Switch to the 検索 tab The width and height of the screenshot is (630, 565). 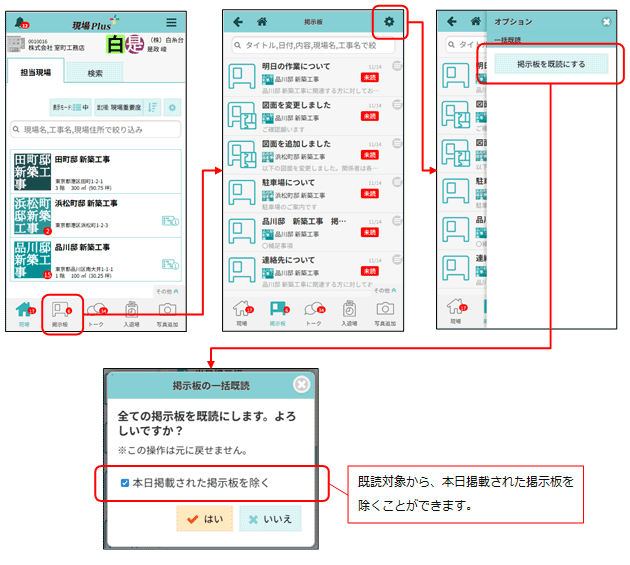95,72
